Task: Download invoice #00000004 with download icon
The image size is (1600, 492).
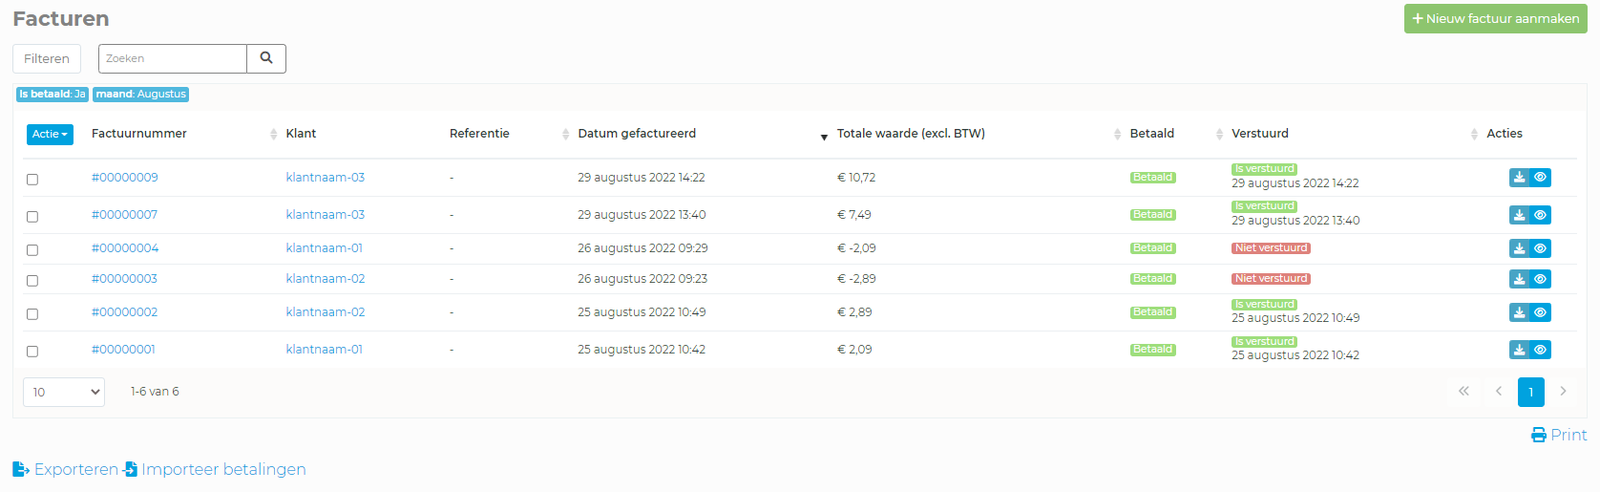Action: [x=1519, y=248]
